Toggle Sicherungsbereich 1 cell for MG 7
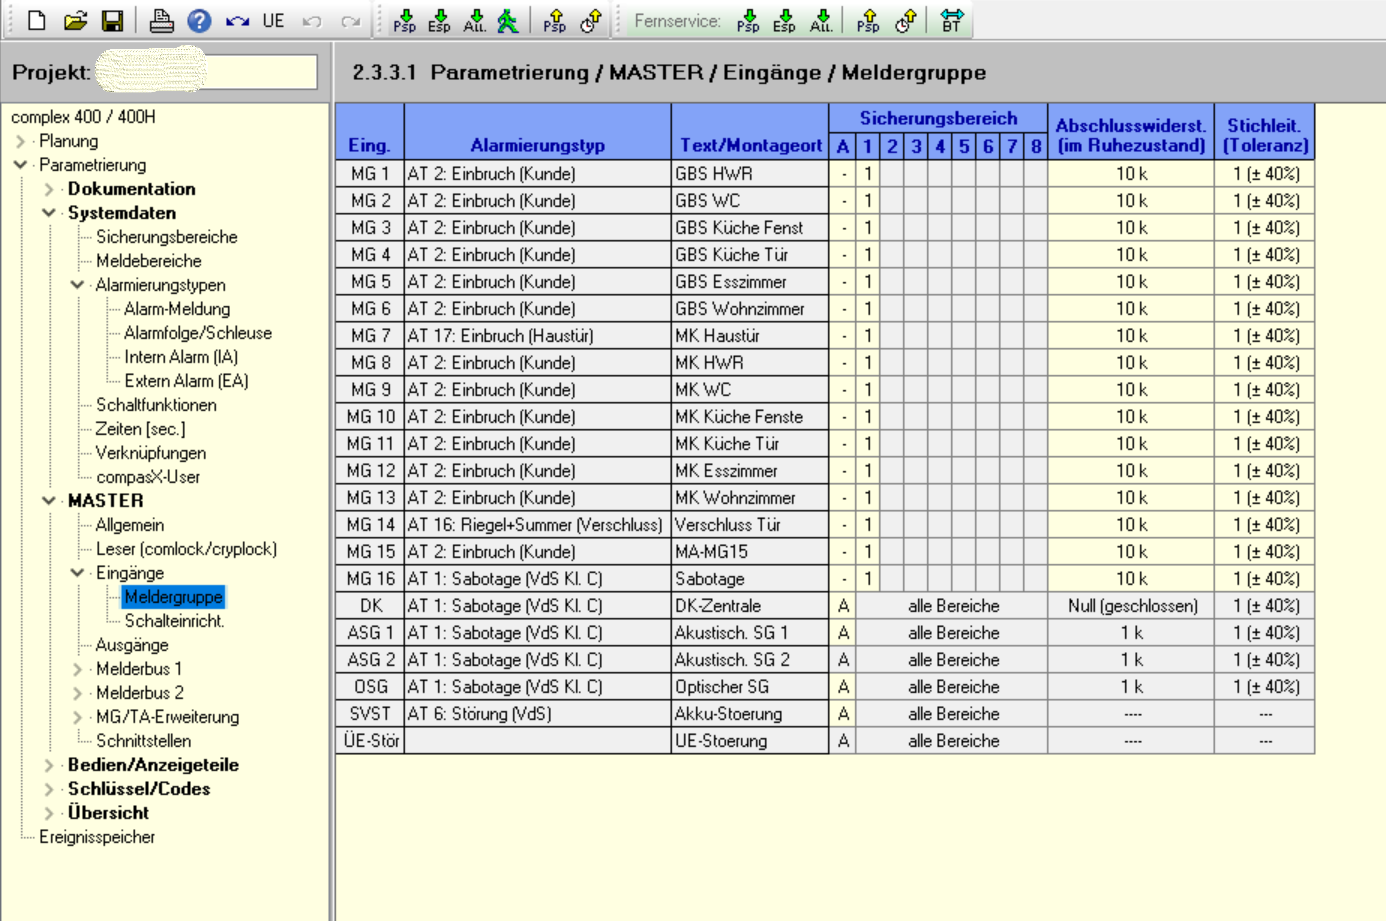Screen dimensions: 1386x921 pyautogui.click(x=868, y=336)
